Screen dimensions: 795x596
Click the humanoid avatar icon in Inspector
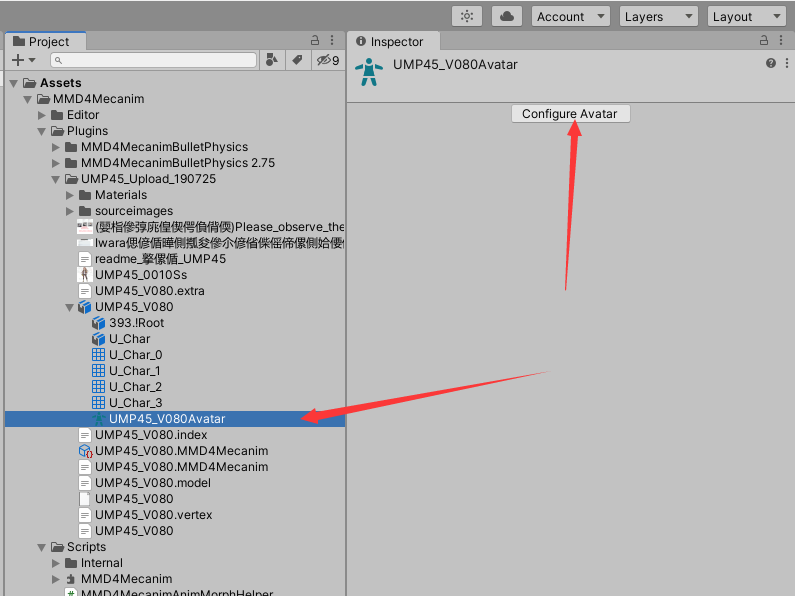tap(370, 72)
